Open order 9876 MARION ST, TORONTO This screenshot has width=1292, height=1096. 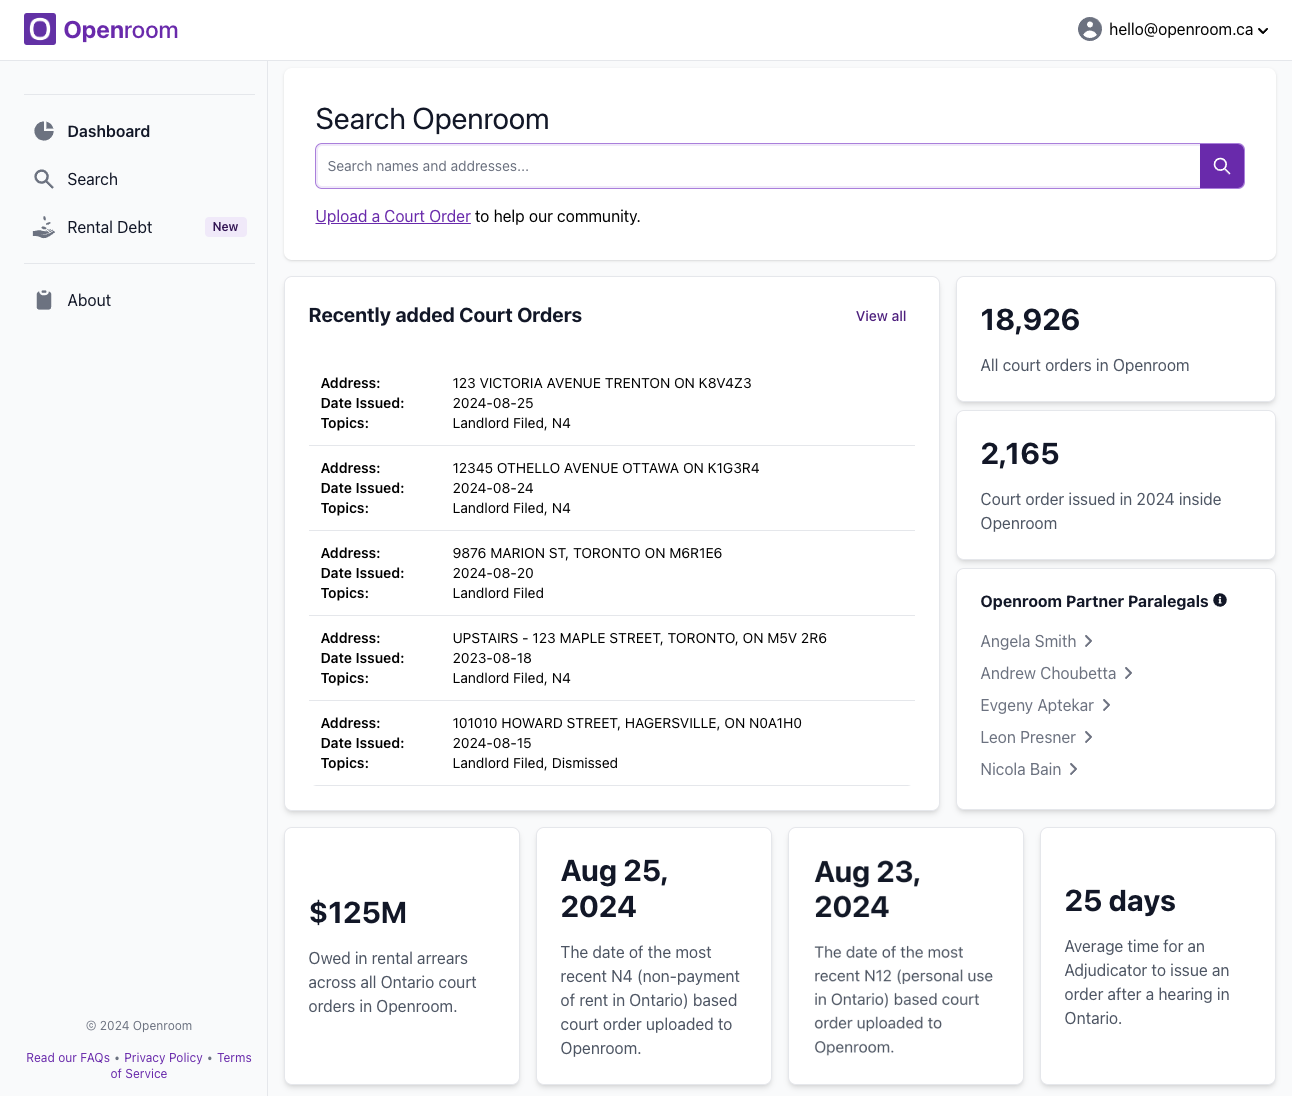[612, 573]
